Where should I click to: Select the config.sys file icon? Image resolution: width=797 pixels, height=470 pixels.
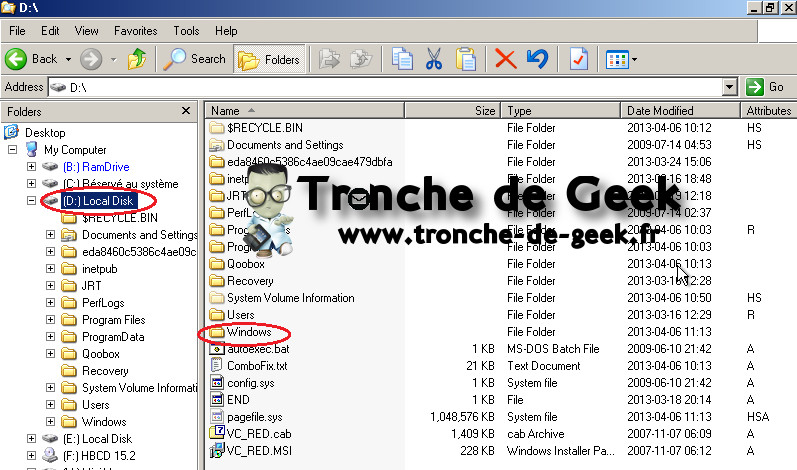tap(217, 383)
